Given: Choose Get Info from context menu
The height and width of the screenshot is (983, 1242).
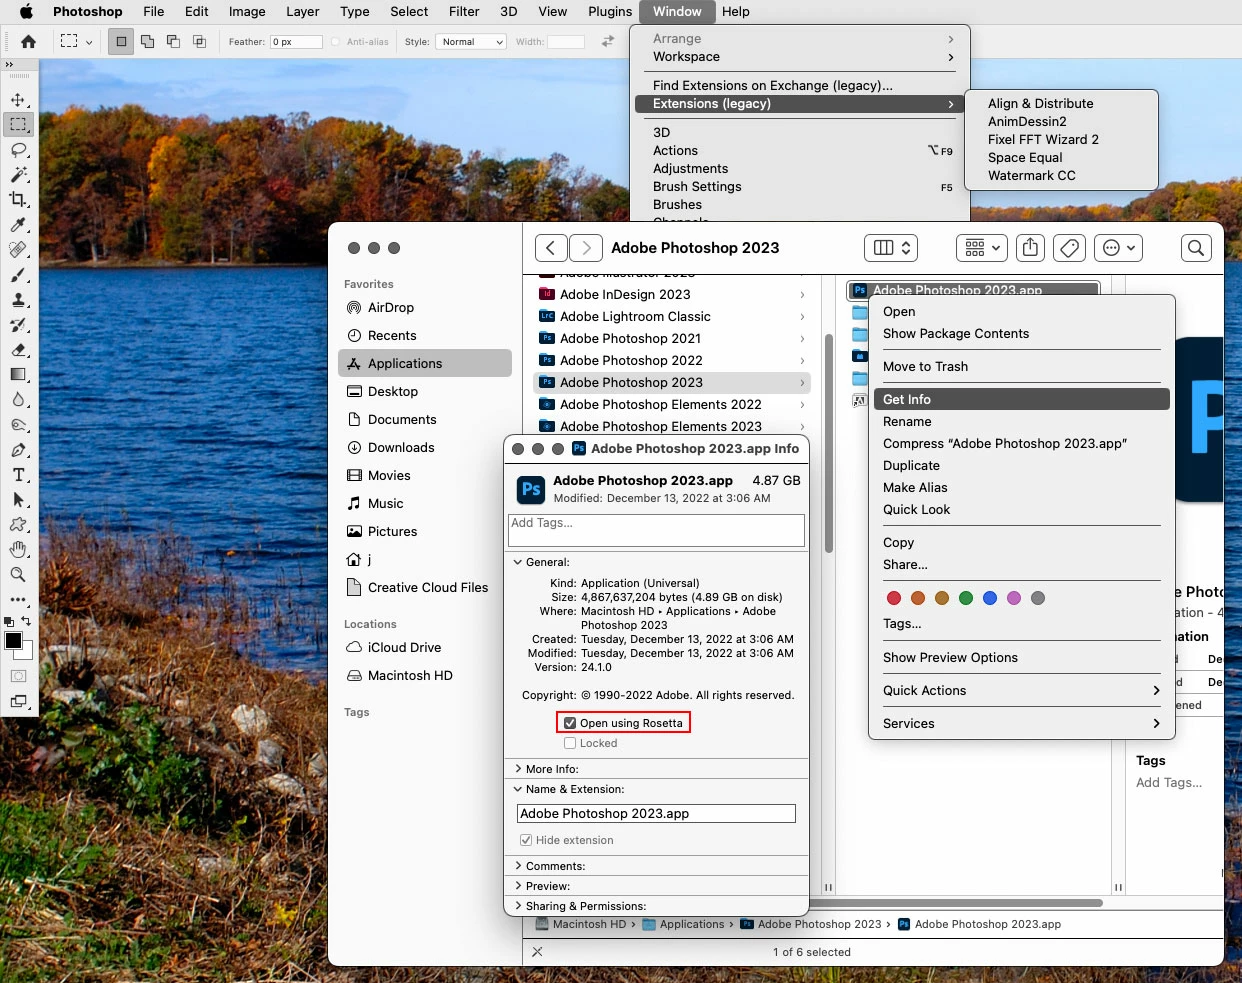Looking at the screenshot, I should click(x=1022, y=399).
